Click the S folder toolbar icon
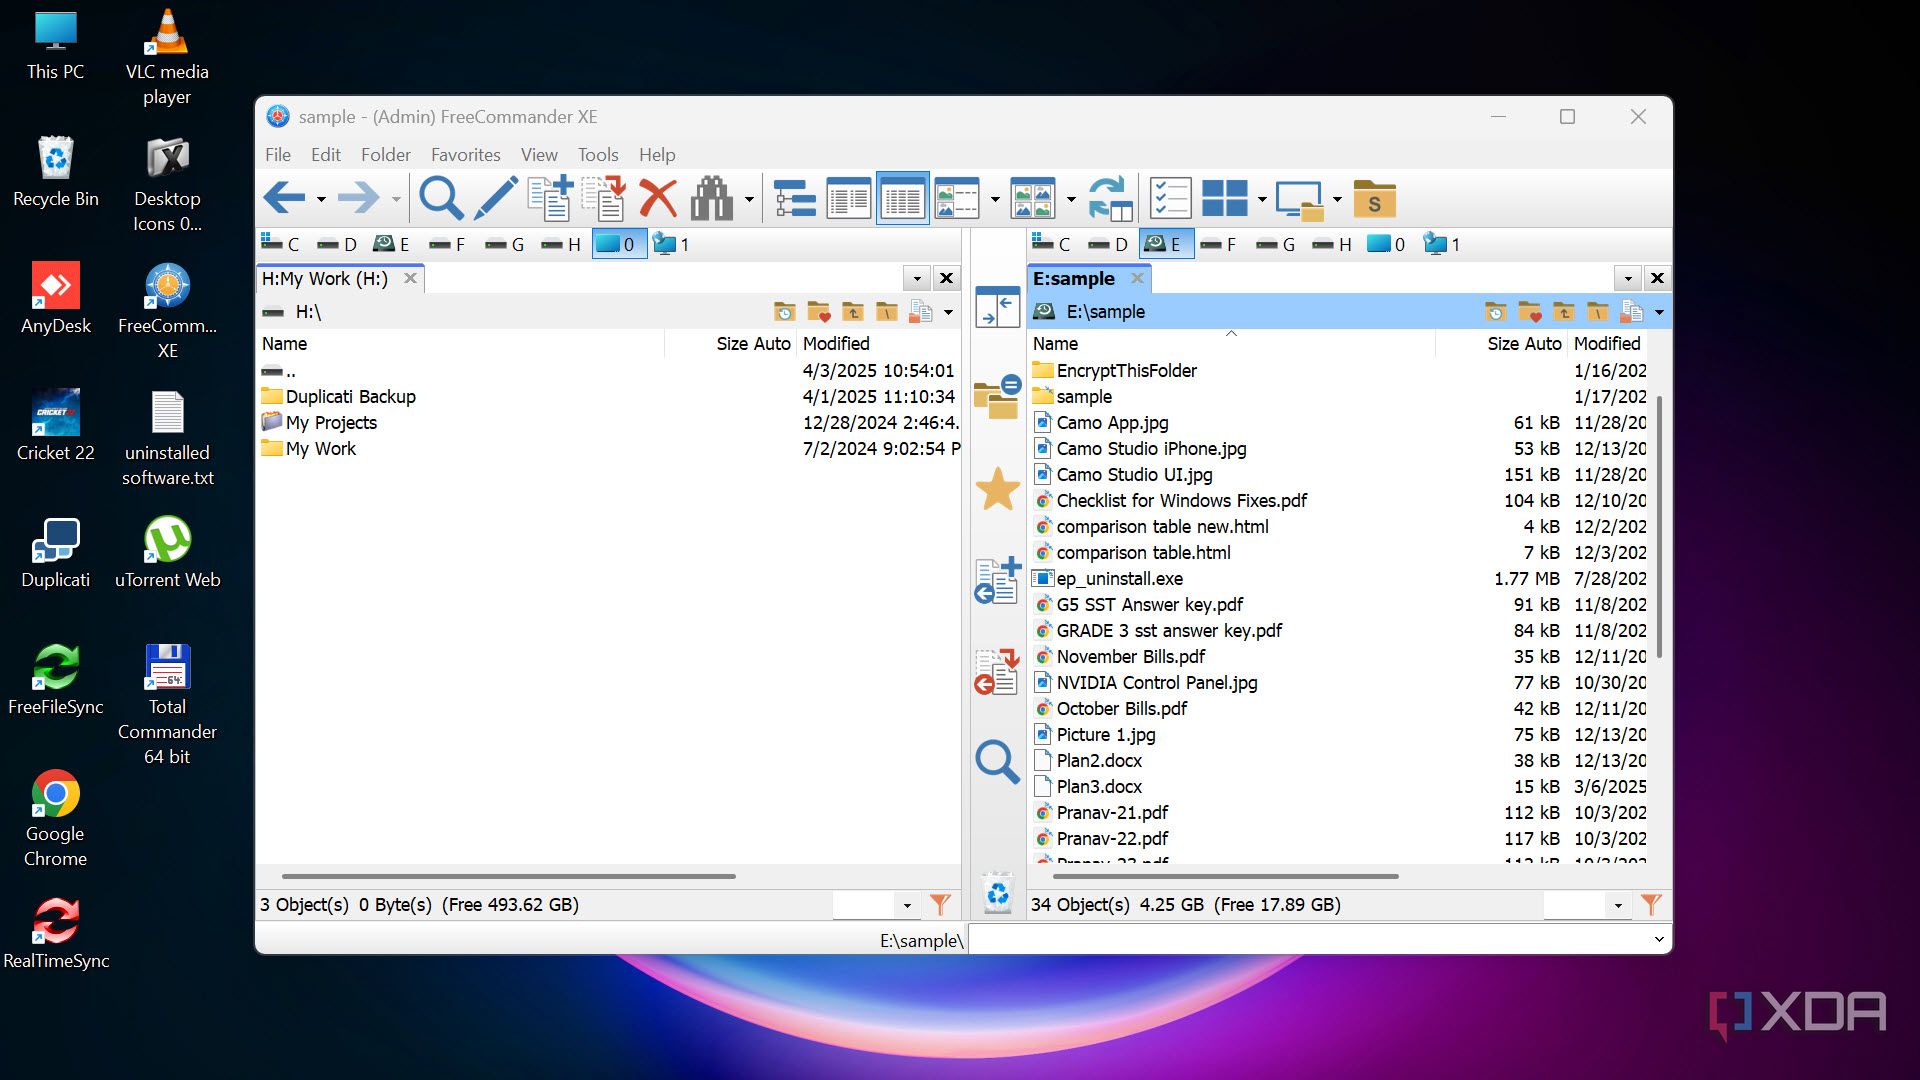Screen dimensions: 1920x1080 [1374, 198]
